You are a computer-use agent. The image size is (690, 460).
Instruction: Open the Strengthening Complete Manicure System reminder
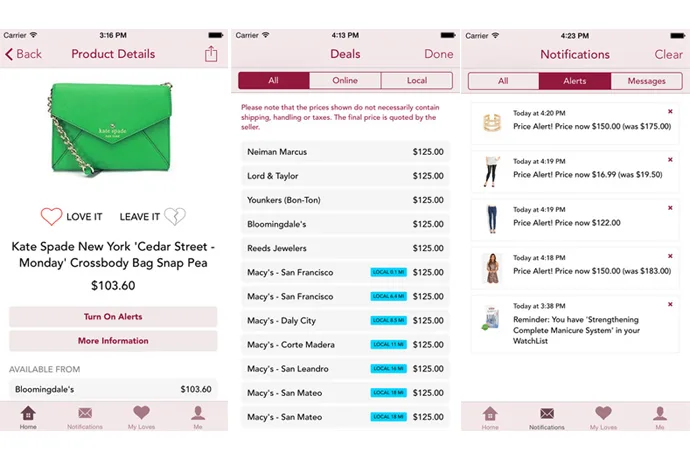(x=575, y=324)
